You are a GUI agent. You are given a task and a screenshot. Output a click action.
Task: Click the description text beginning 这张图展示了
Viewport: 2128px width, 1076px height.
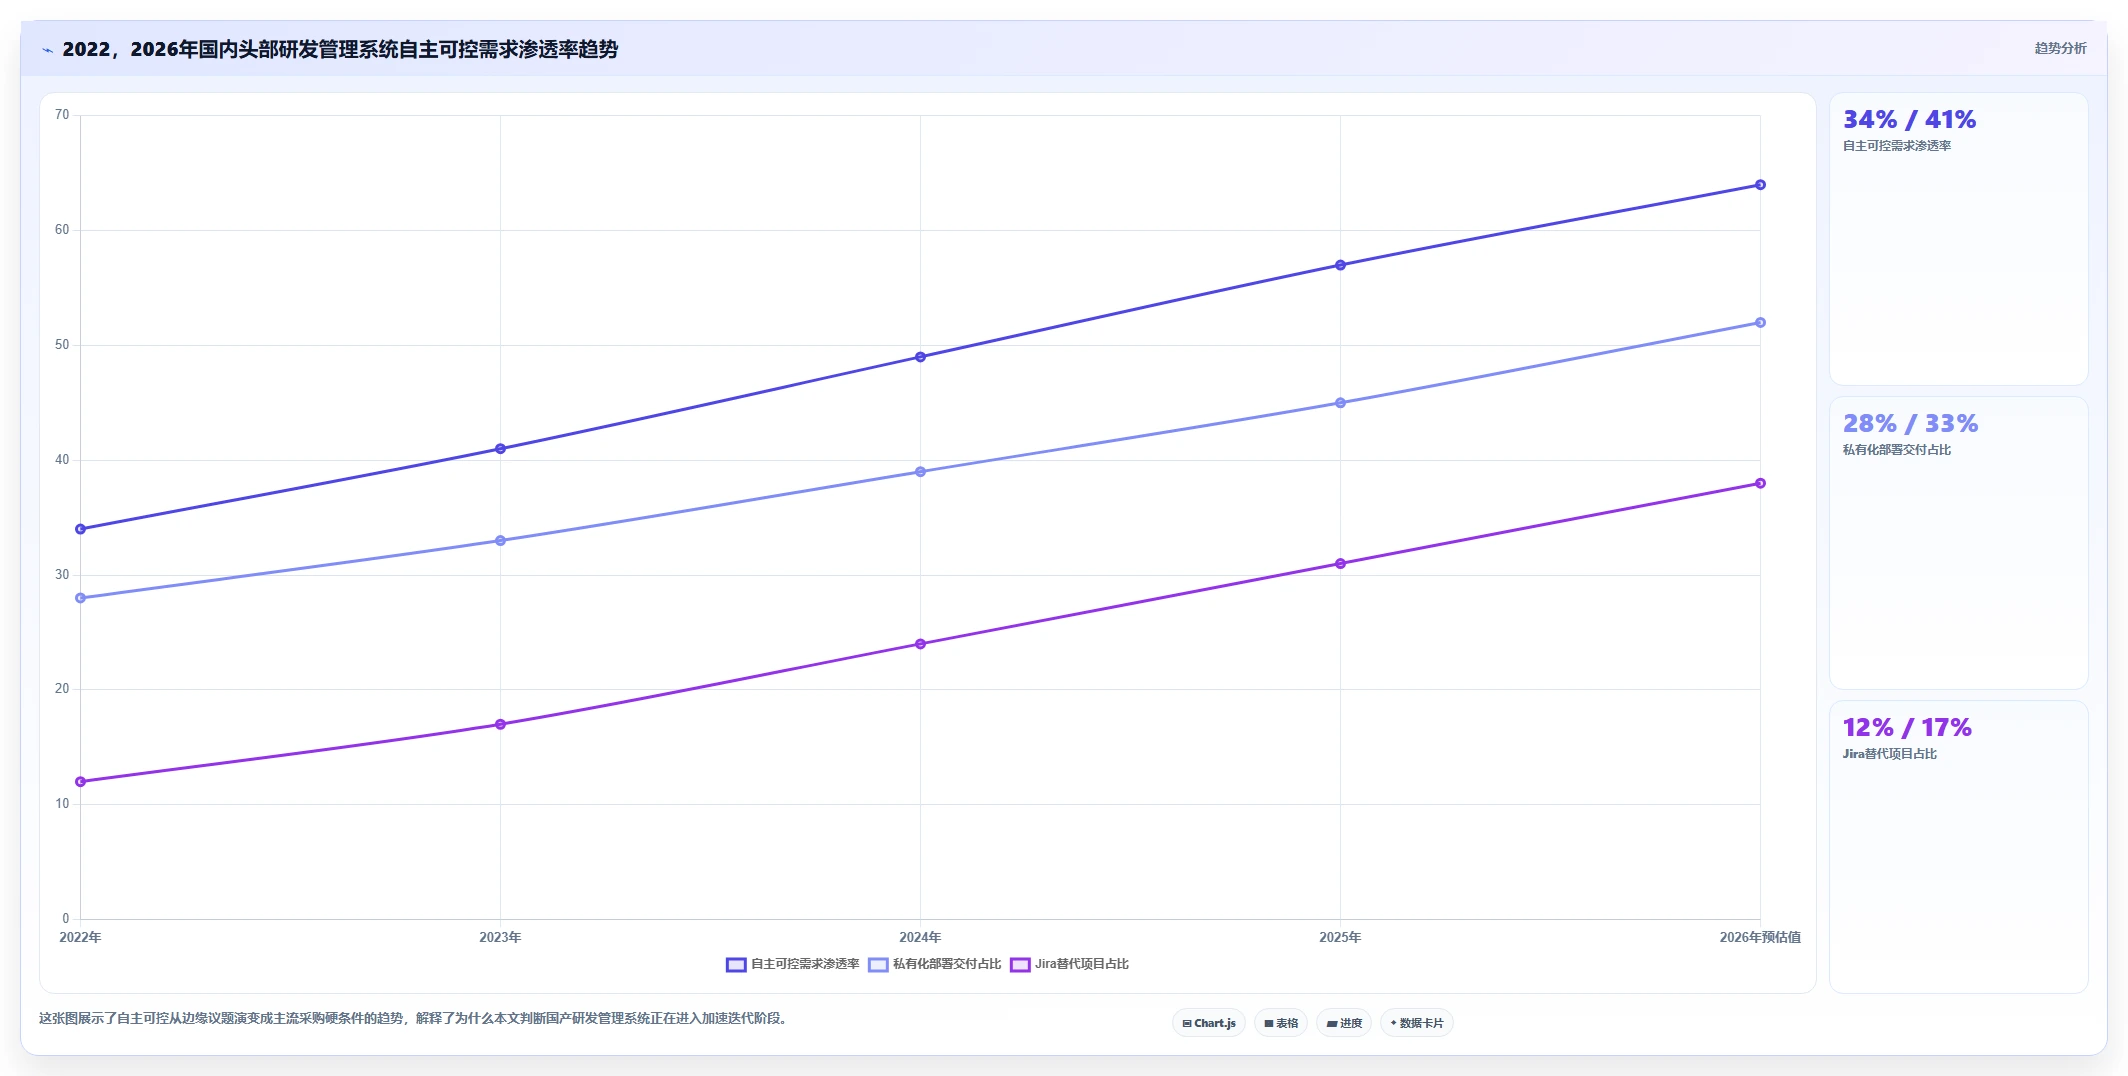click(415, 1018)
